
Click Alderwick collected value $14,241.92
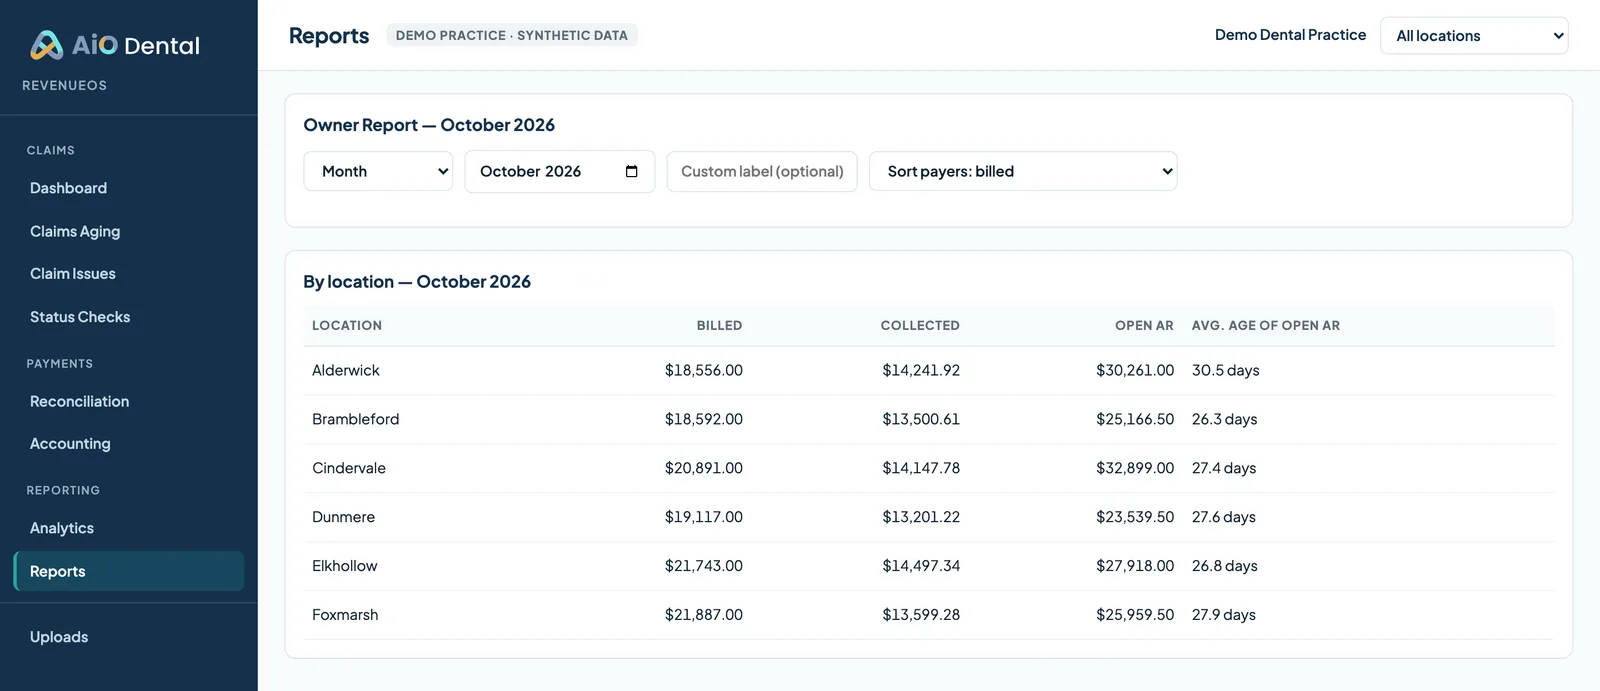pyautogui.click(x=921, y=370)
